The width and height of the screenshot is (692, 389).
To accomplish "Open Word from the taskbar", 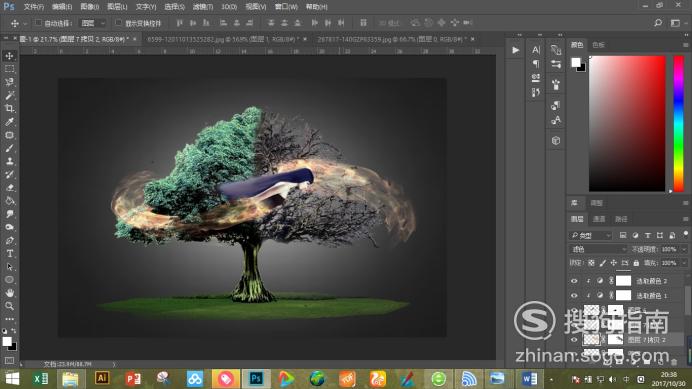I will [529, 378].
